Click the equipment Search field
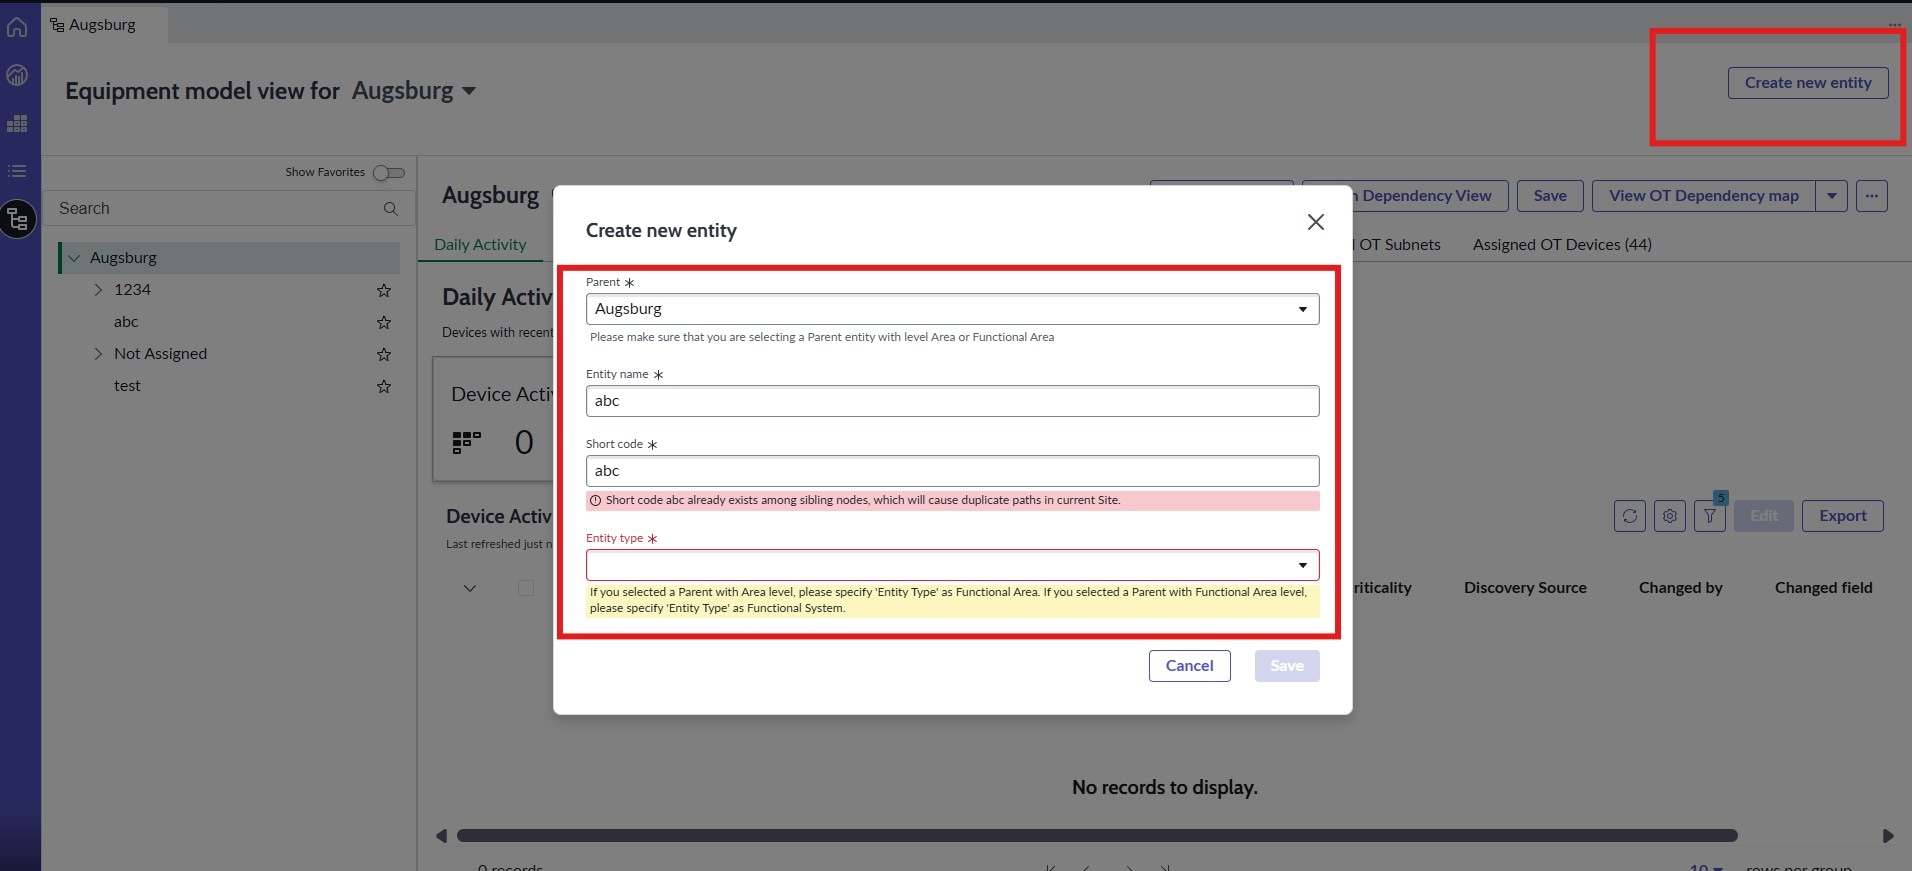Viewport: 1912px width, 871px height. pyautogui.click(x=229, y=208)
